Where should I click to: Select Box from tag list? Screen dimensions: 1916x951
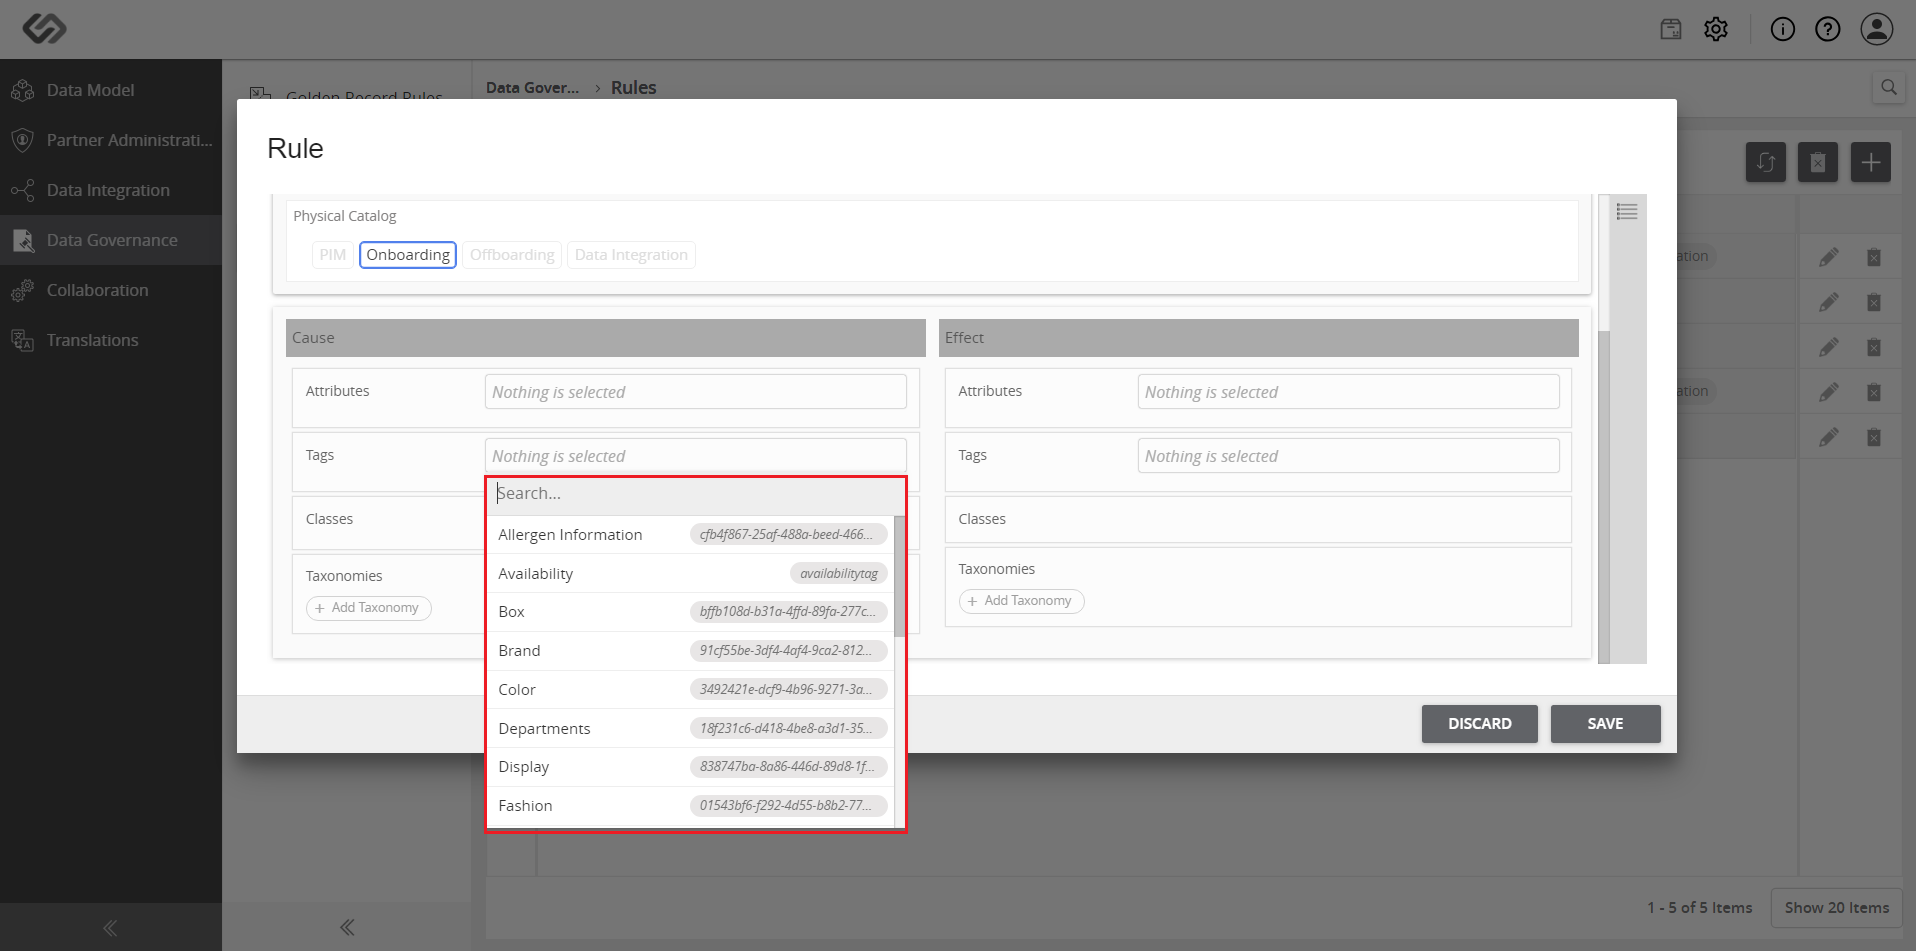tap(691, 612)
